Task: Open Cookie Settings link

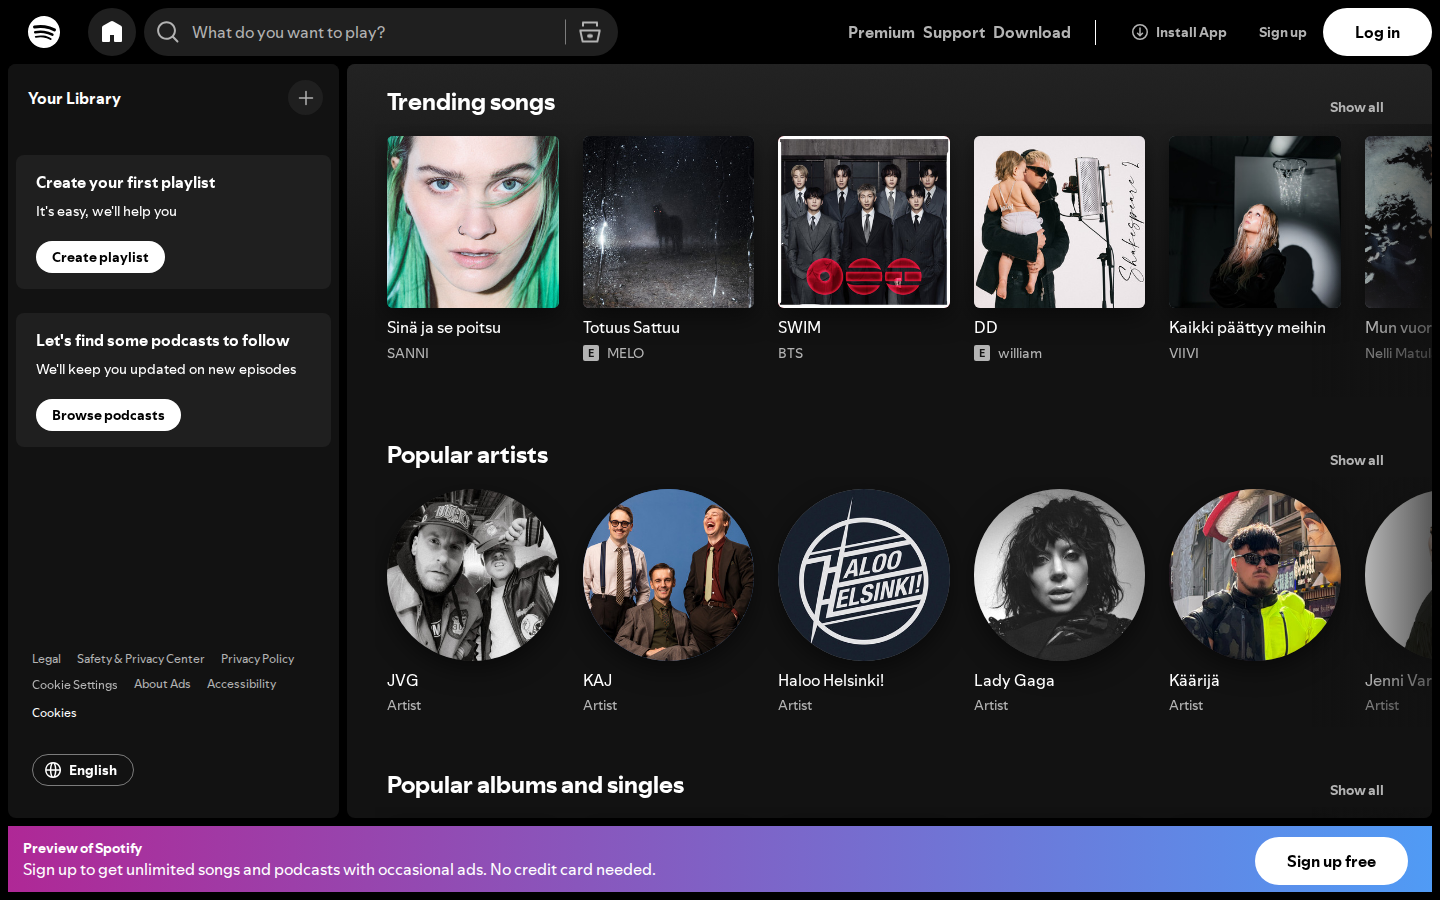Action: pyautogui.click(x=75, y=685)
